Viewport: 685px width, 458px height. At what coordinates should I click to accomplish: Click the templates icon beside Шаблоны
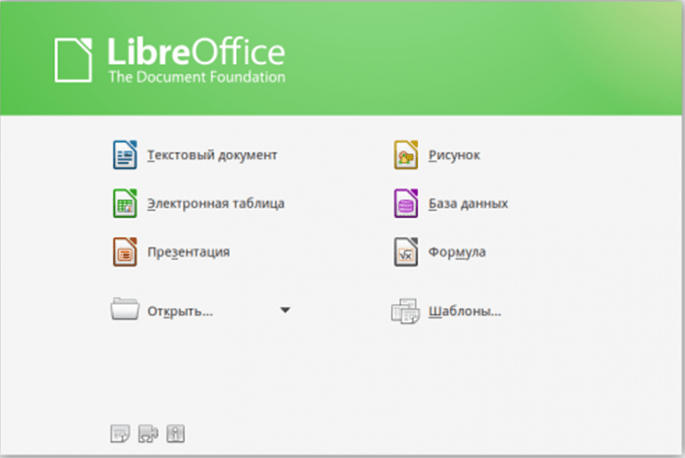[405, 311]
